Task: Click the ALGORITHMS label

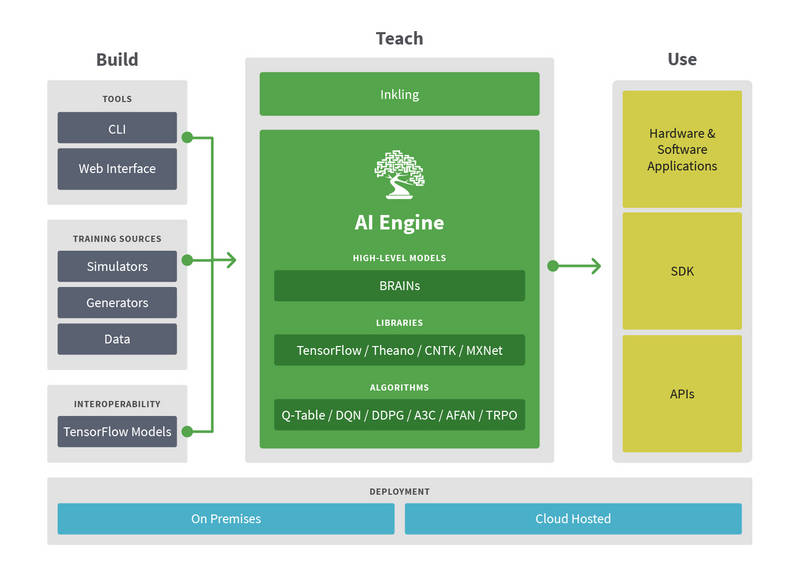Action: tap(399, 388)
